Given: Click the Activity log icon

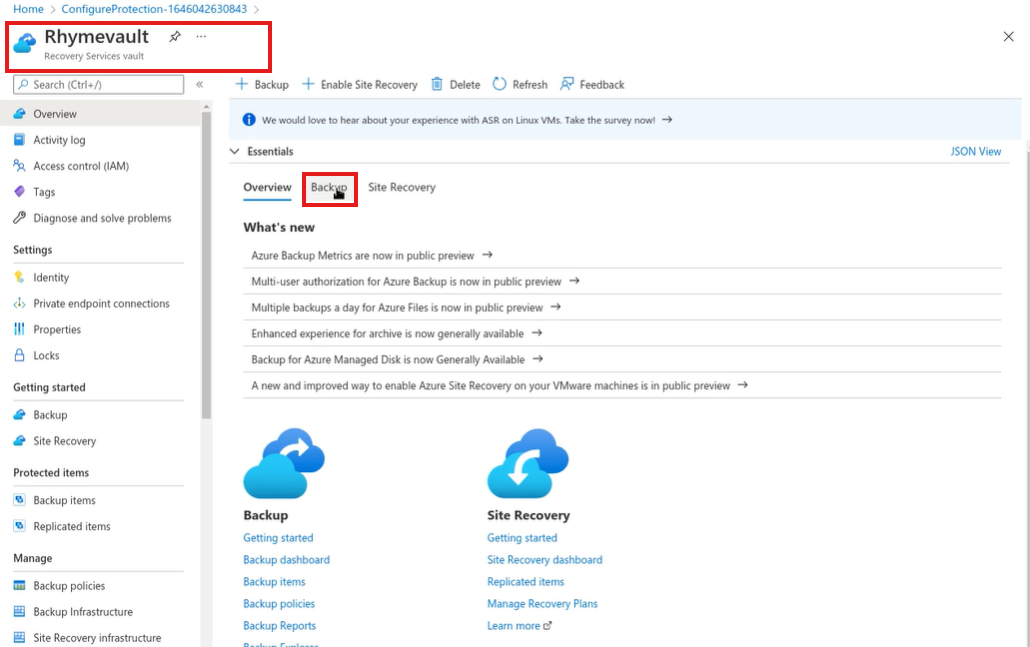Looking at the screenshot, I should click(x=20, y=139).
